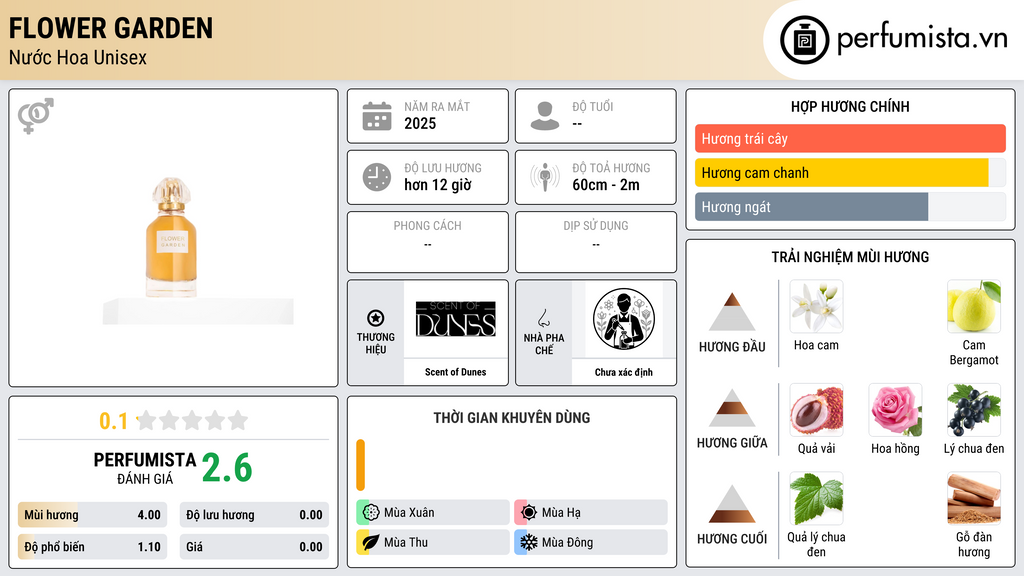The width and height of the screenshot is (1024, 576).
Task: Click the FLOWER GARDEN title
Action: click(x=111, y=28)
